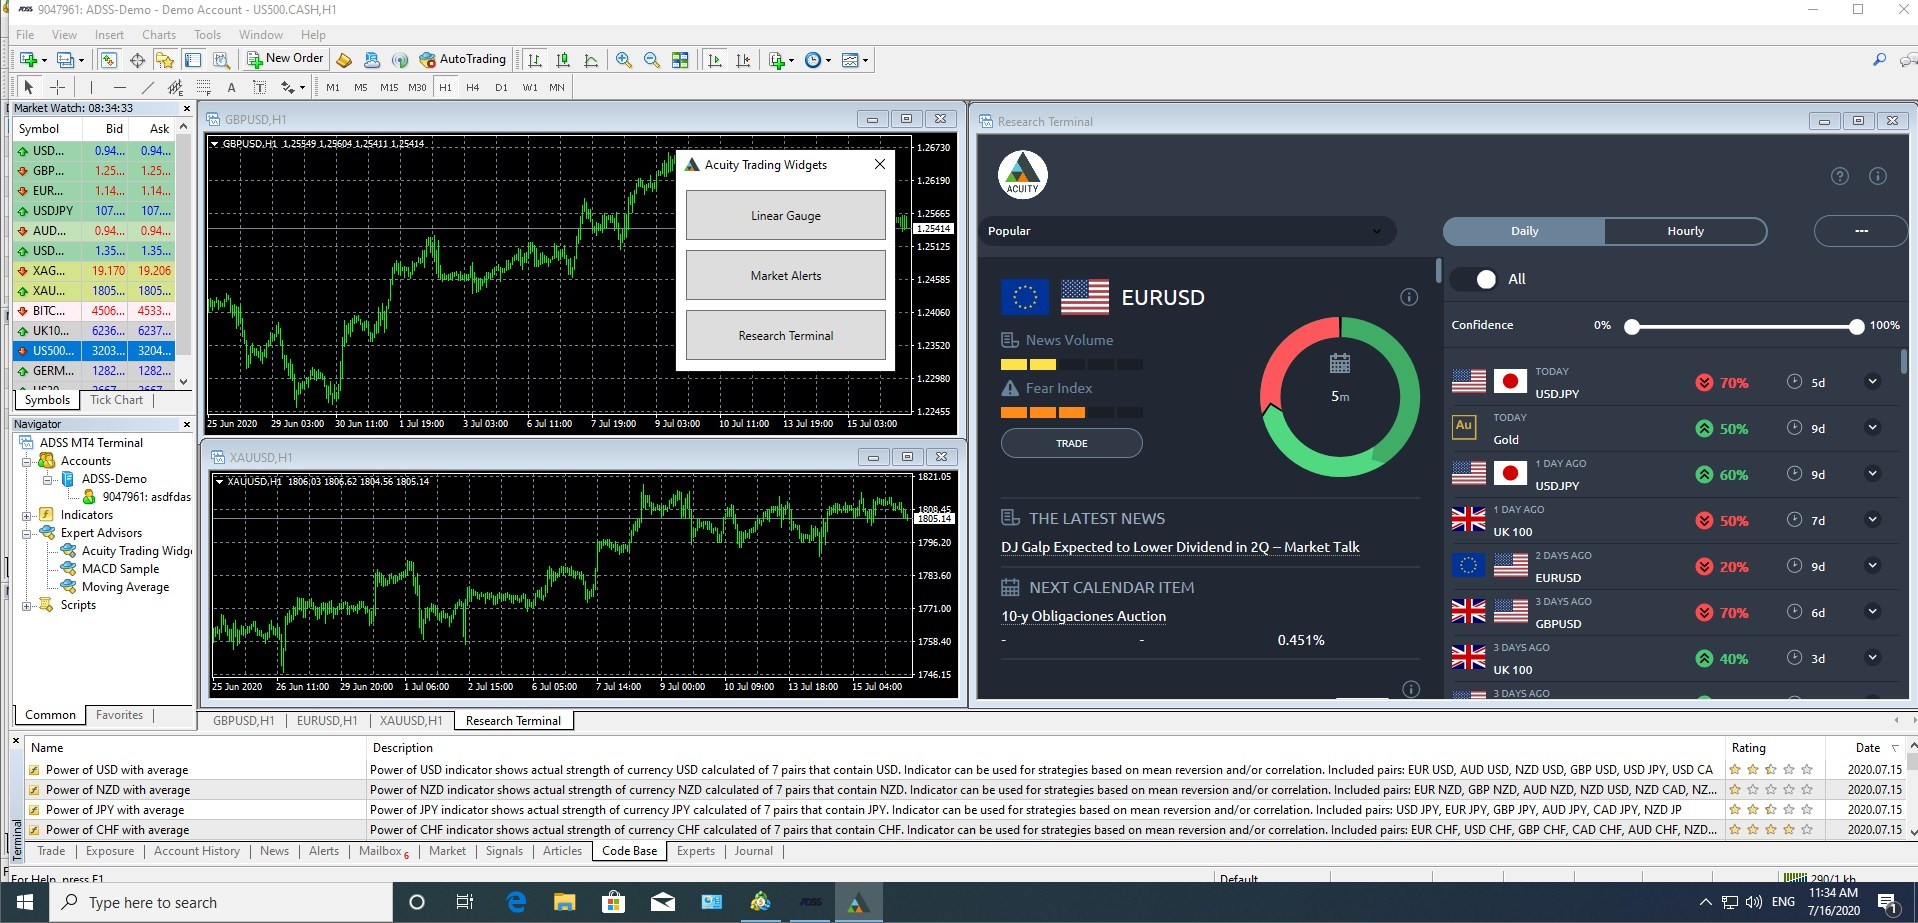
Task: Switch to the Tick Chart tab
Action: click(x=116, y=400)
